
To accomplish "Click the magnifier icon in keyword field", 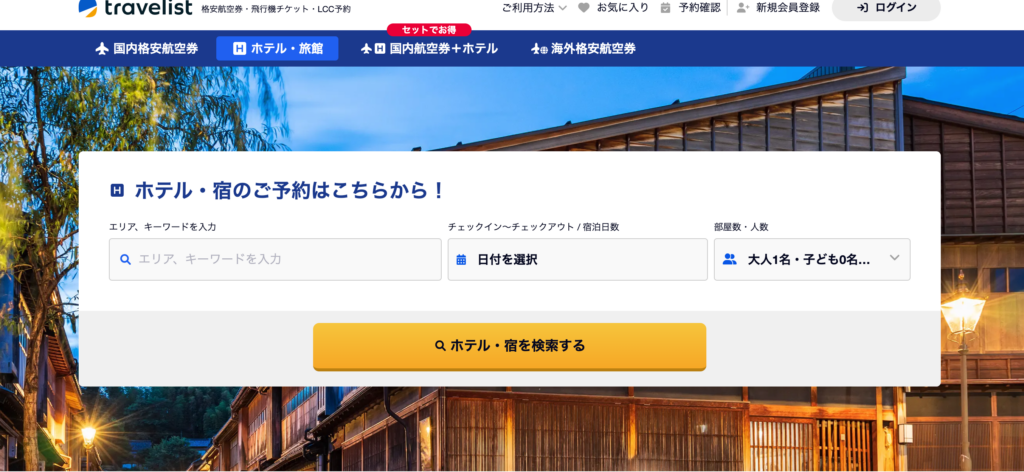I will [x=126, y=259].
